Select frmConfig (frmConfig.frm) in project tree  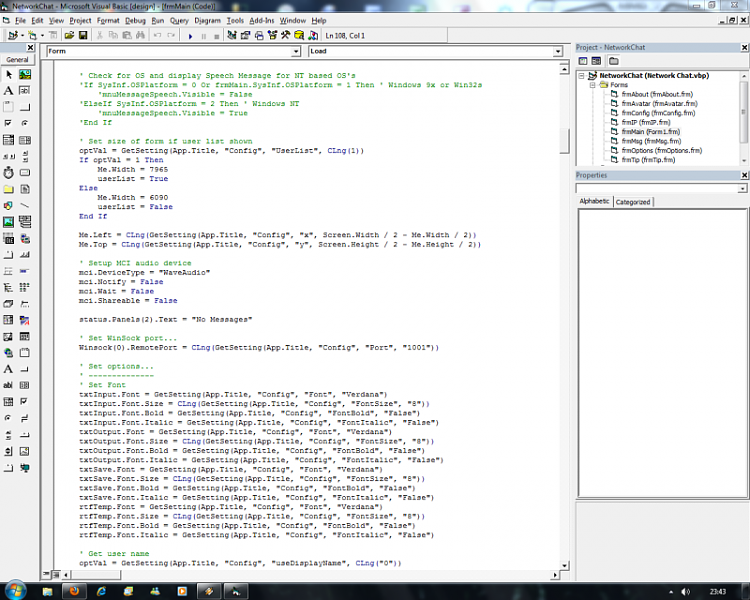[x=658, y=113]
